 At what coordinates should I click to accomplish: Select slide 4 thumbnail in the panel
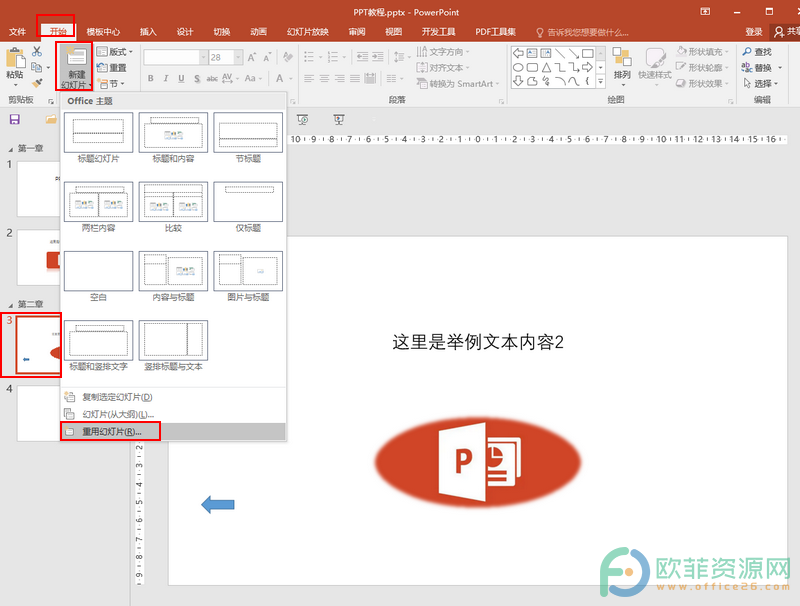tap(39, 413)
